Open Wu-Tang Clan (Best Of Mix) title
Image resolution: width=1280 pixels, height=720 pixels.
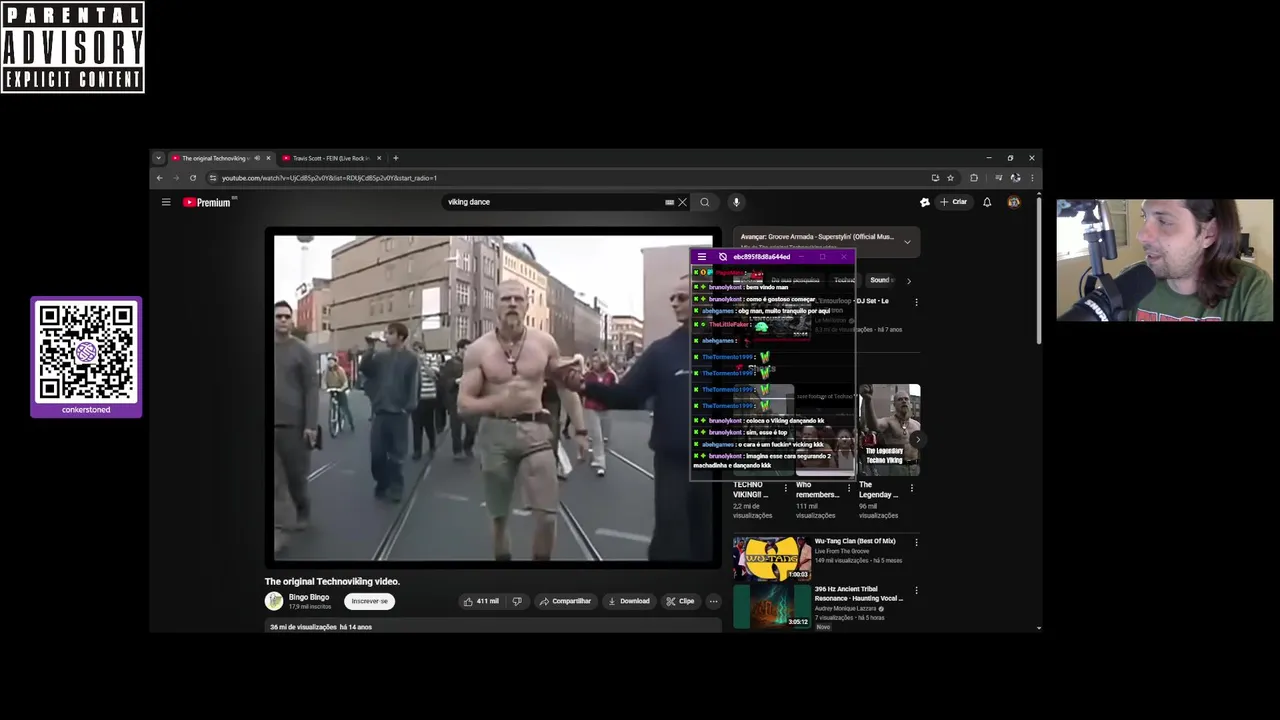click(x=855, y=541)
